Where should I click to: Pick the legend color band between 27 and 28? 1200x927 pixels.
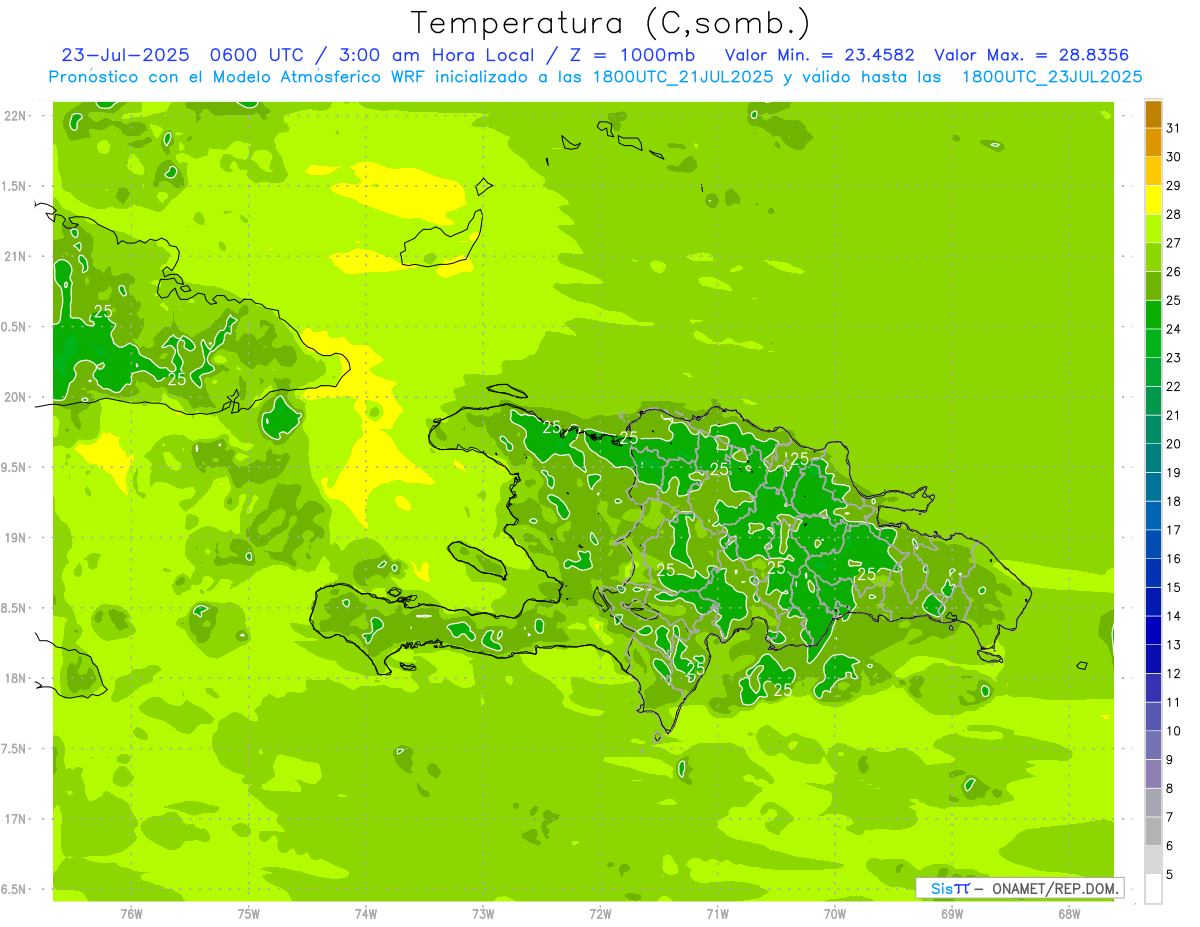click(1153, 228)
